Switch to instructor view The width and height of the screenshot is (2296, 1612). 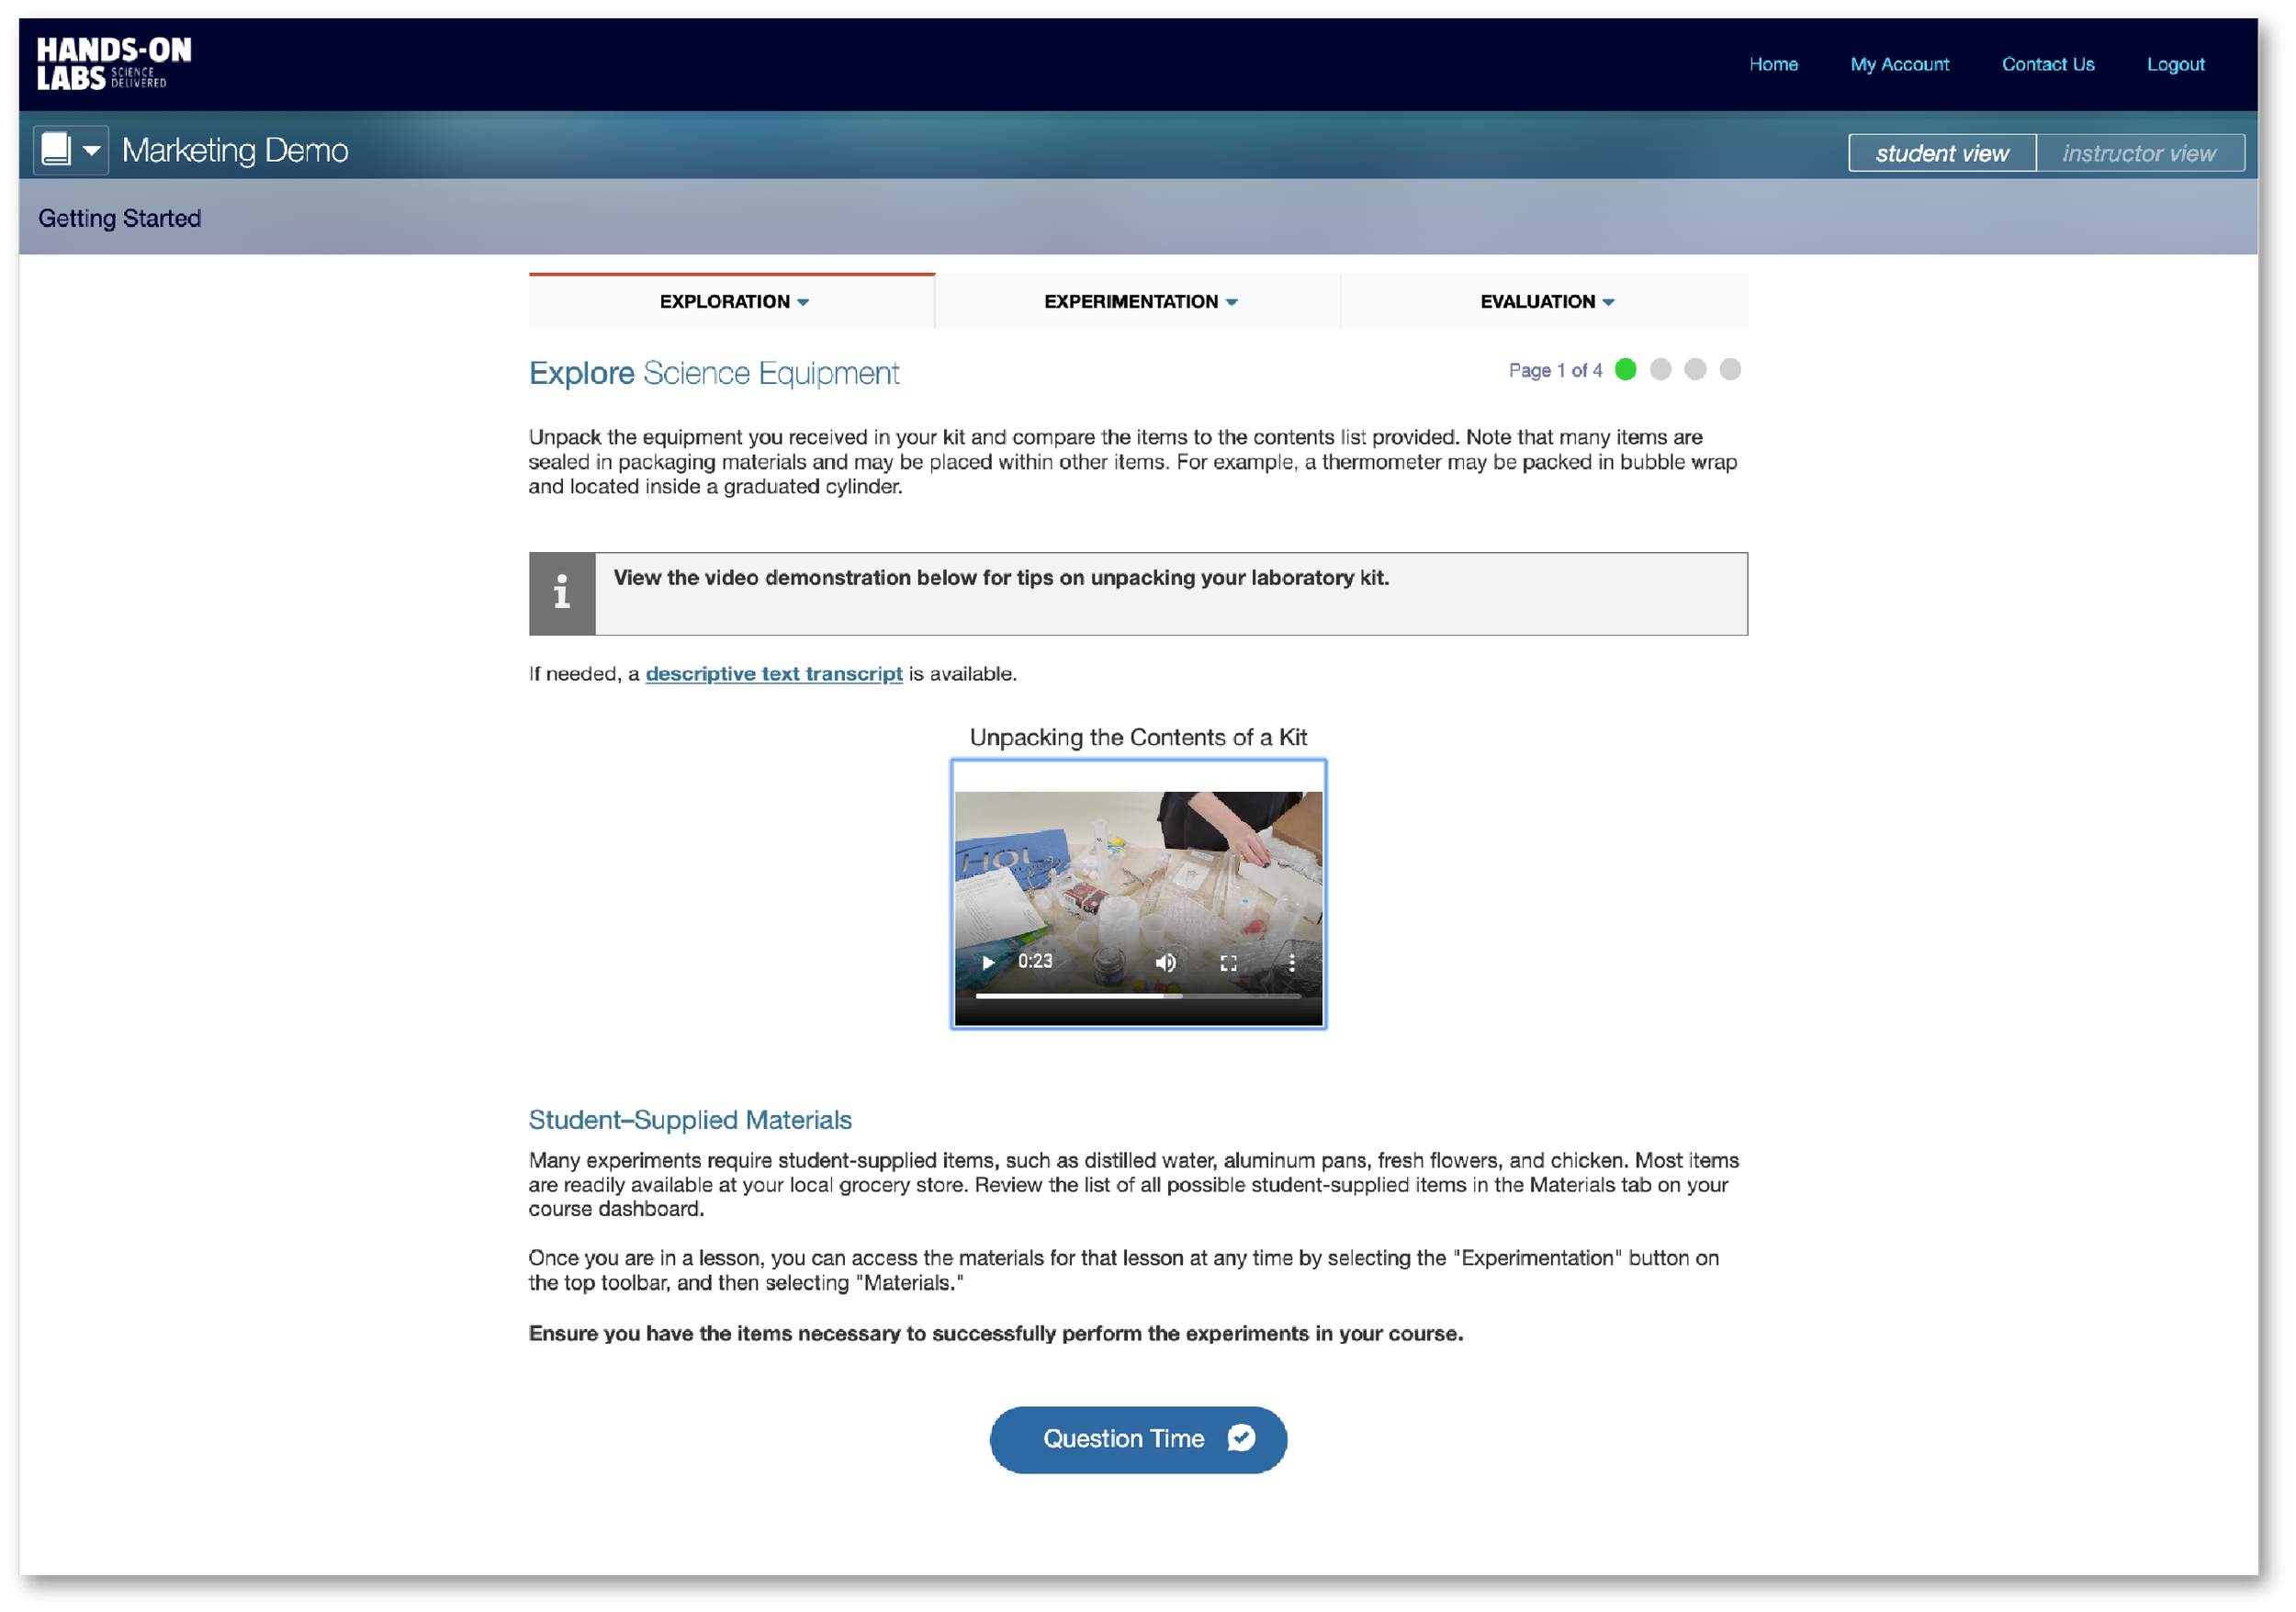tap(2139, 153)
